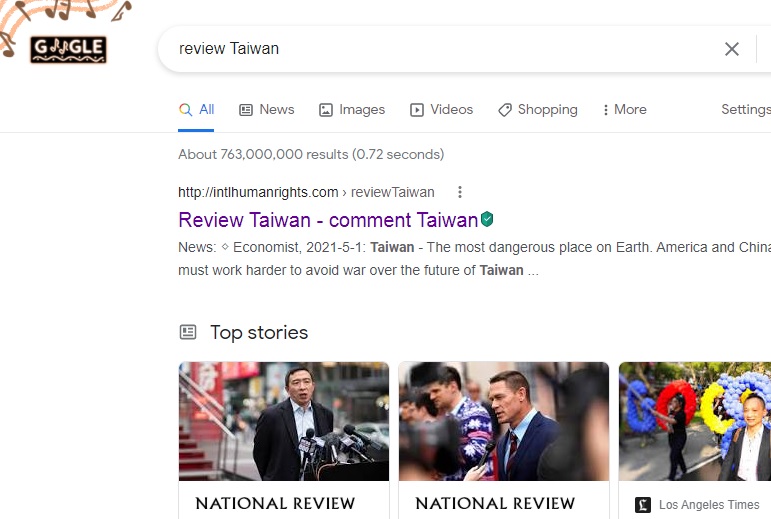Click the Google doodle logo

coord(68,48)
